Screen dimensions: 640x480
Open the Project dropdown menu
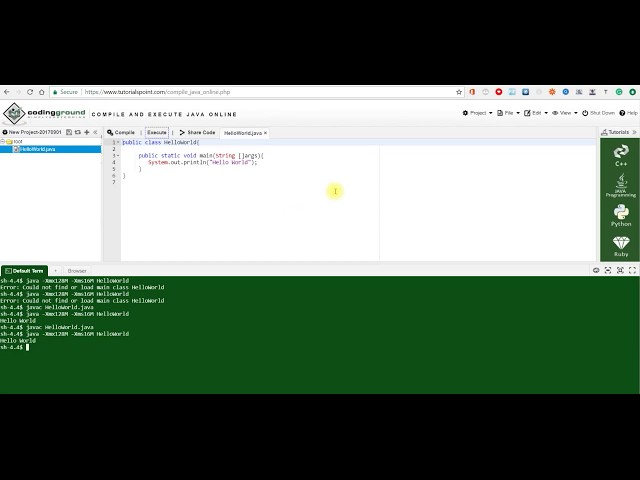(477, 113)
